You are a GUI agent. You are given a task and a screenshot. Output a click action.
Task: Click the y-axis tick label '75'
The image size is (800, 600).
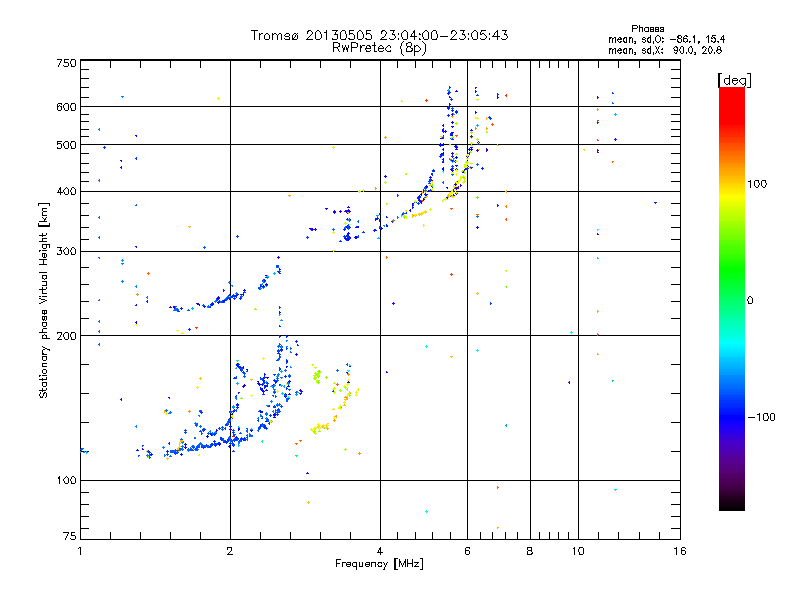[x=70, y=536]
